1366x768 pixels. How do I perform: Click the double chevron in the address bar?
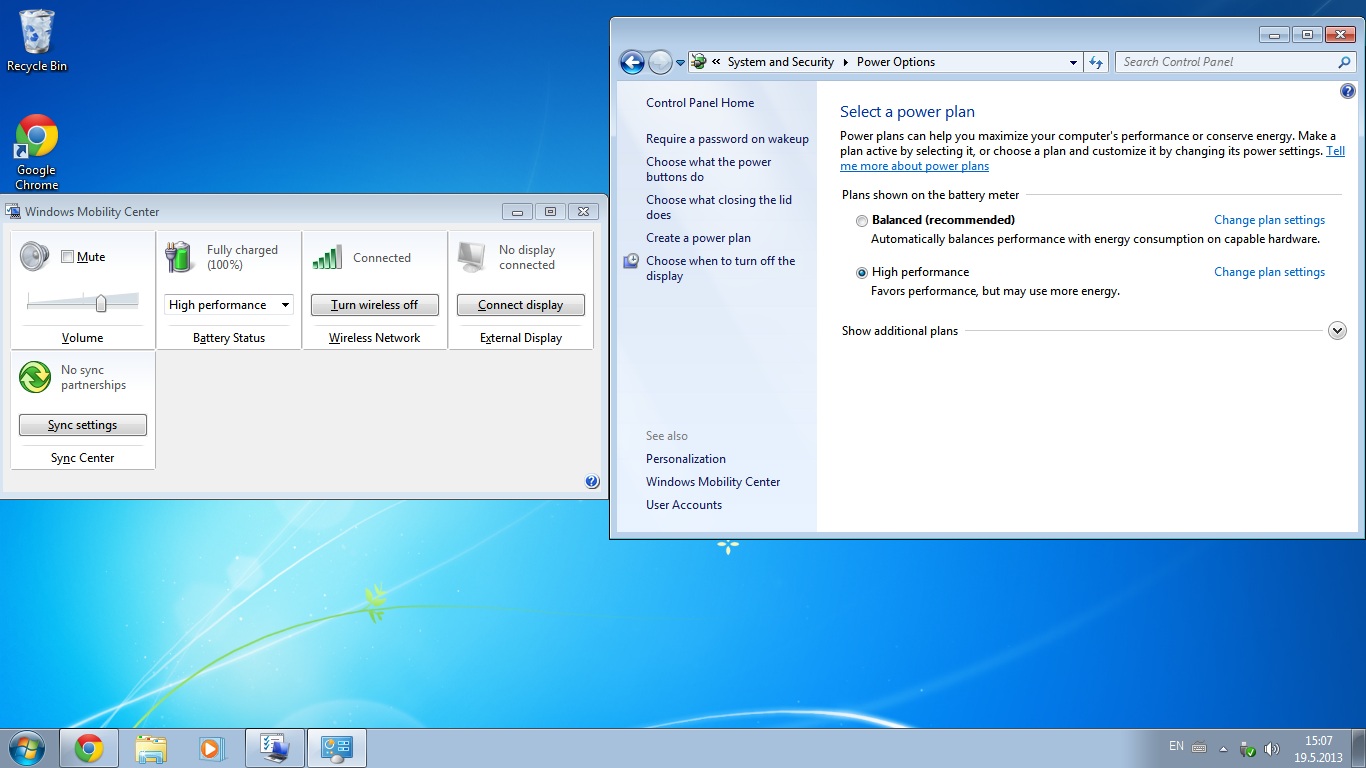(716, 62)
